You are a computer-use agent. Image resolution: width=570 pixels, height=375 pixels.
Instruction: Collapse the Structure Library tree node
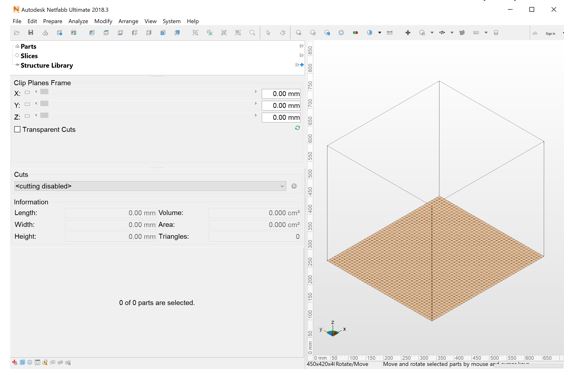(x=17, y=65)
